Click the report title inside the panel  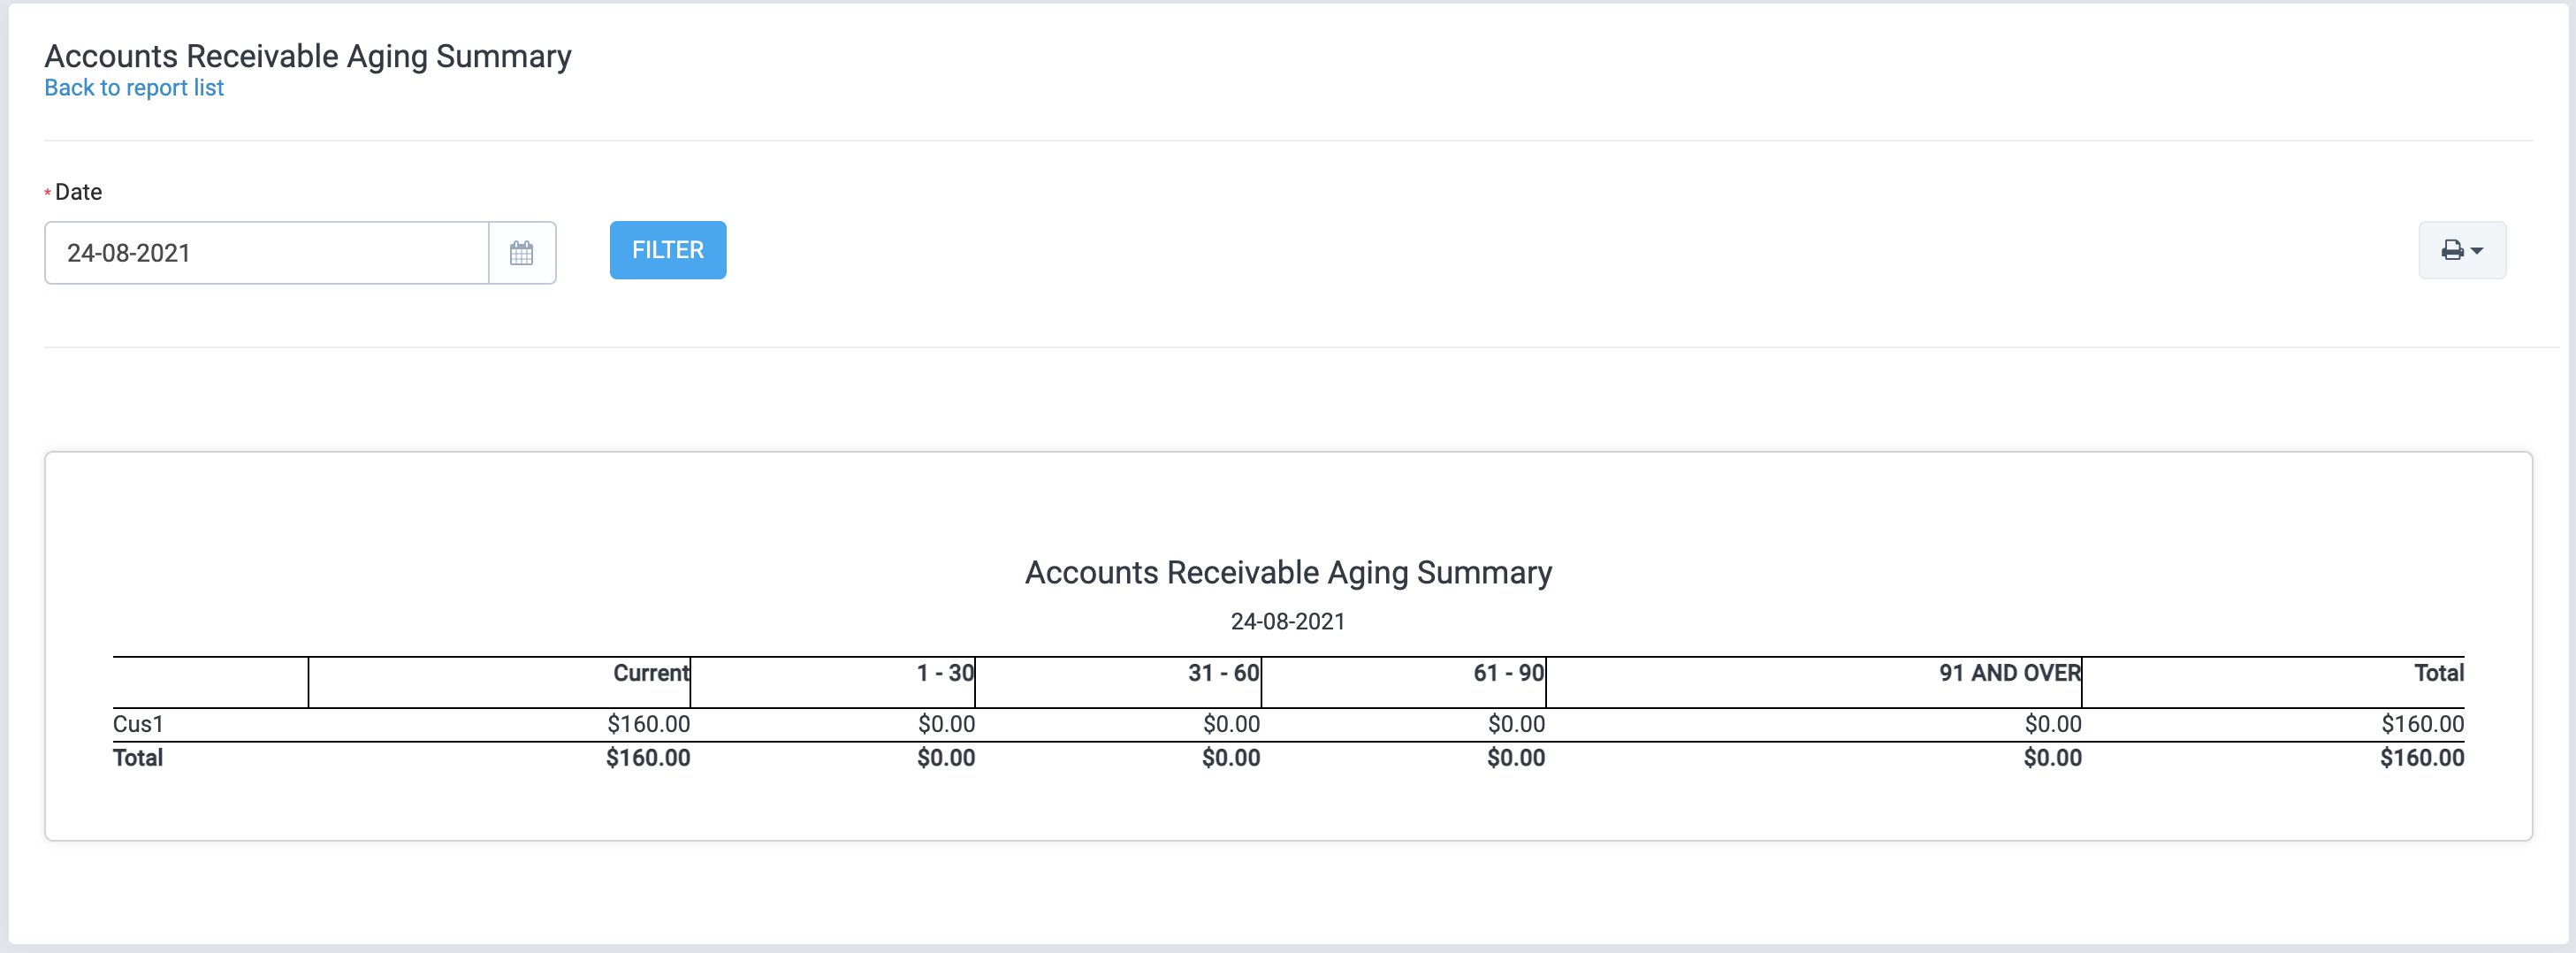coord(1288,573)
